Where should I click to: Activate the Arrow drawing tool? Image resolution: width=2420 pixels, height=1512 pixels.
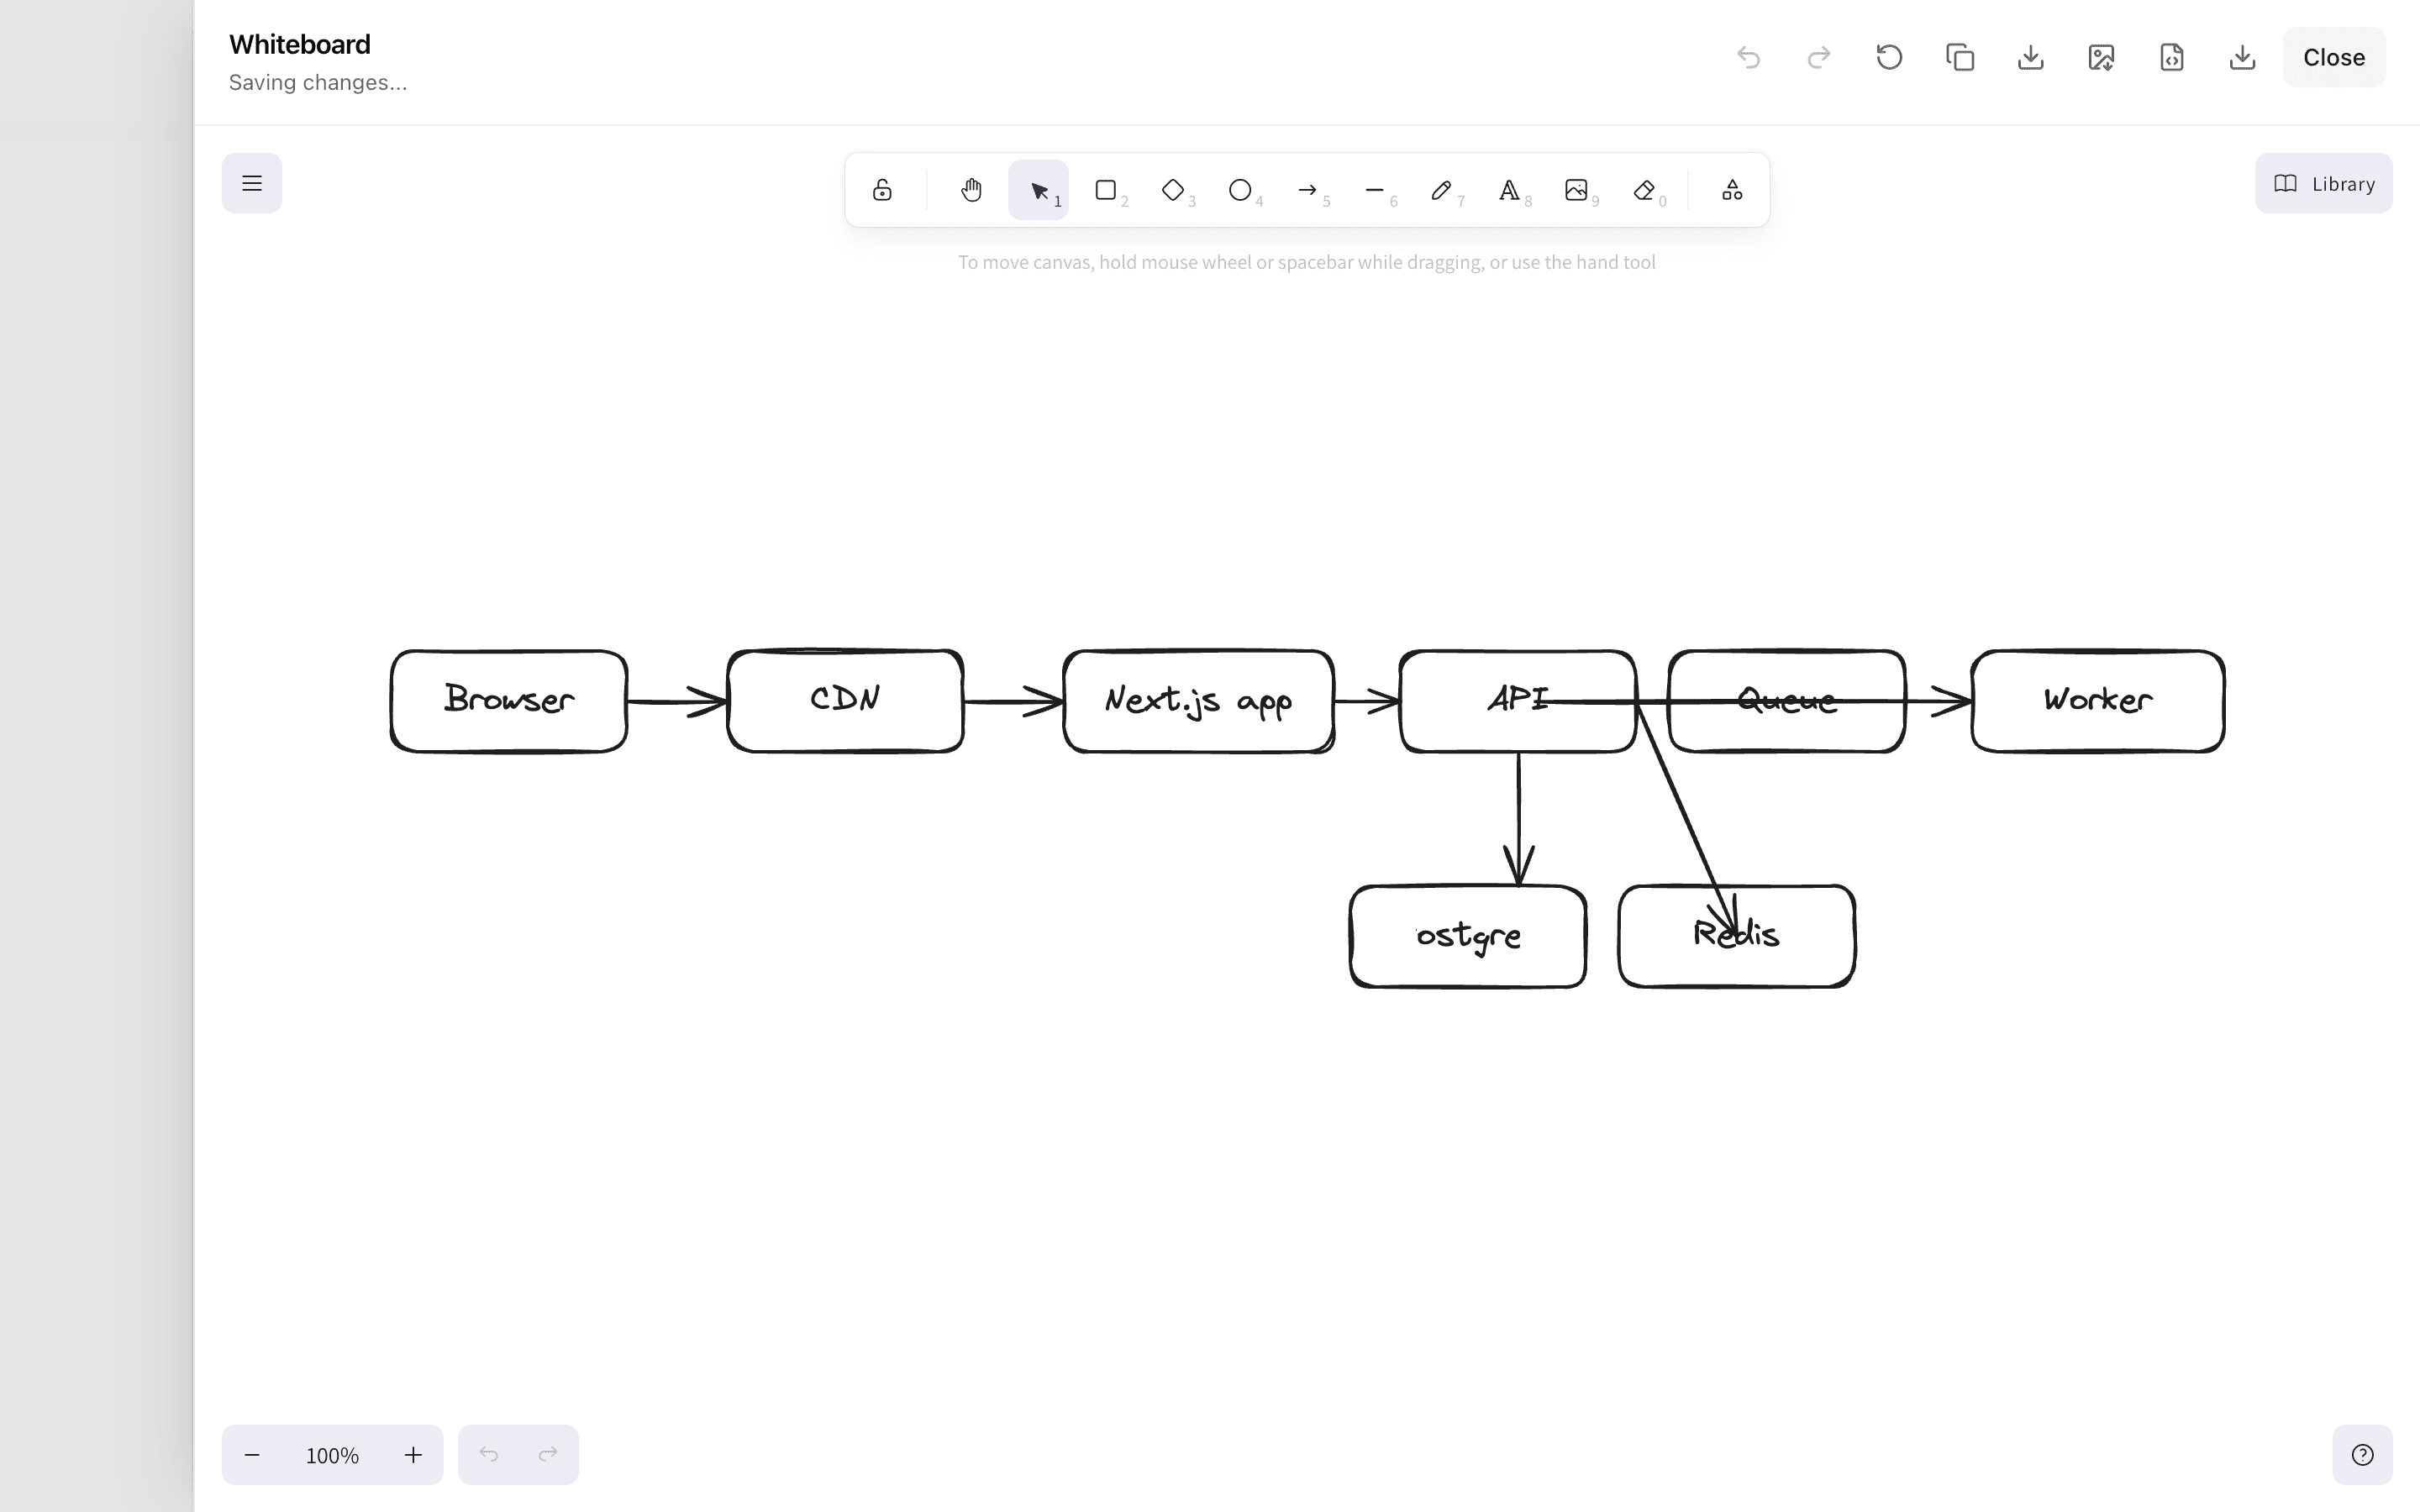[x=1307, y=190]
